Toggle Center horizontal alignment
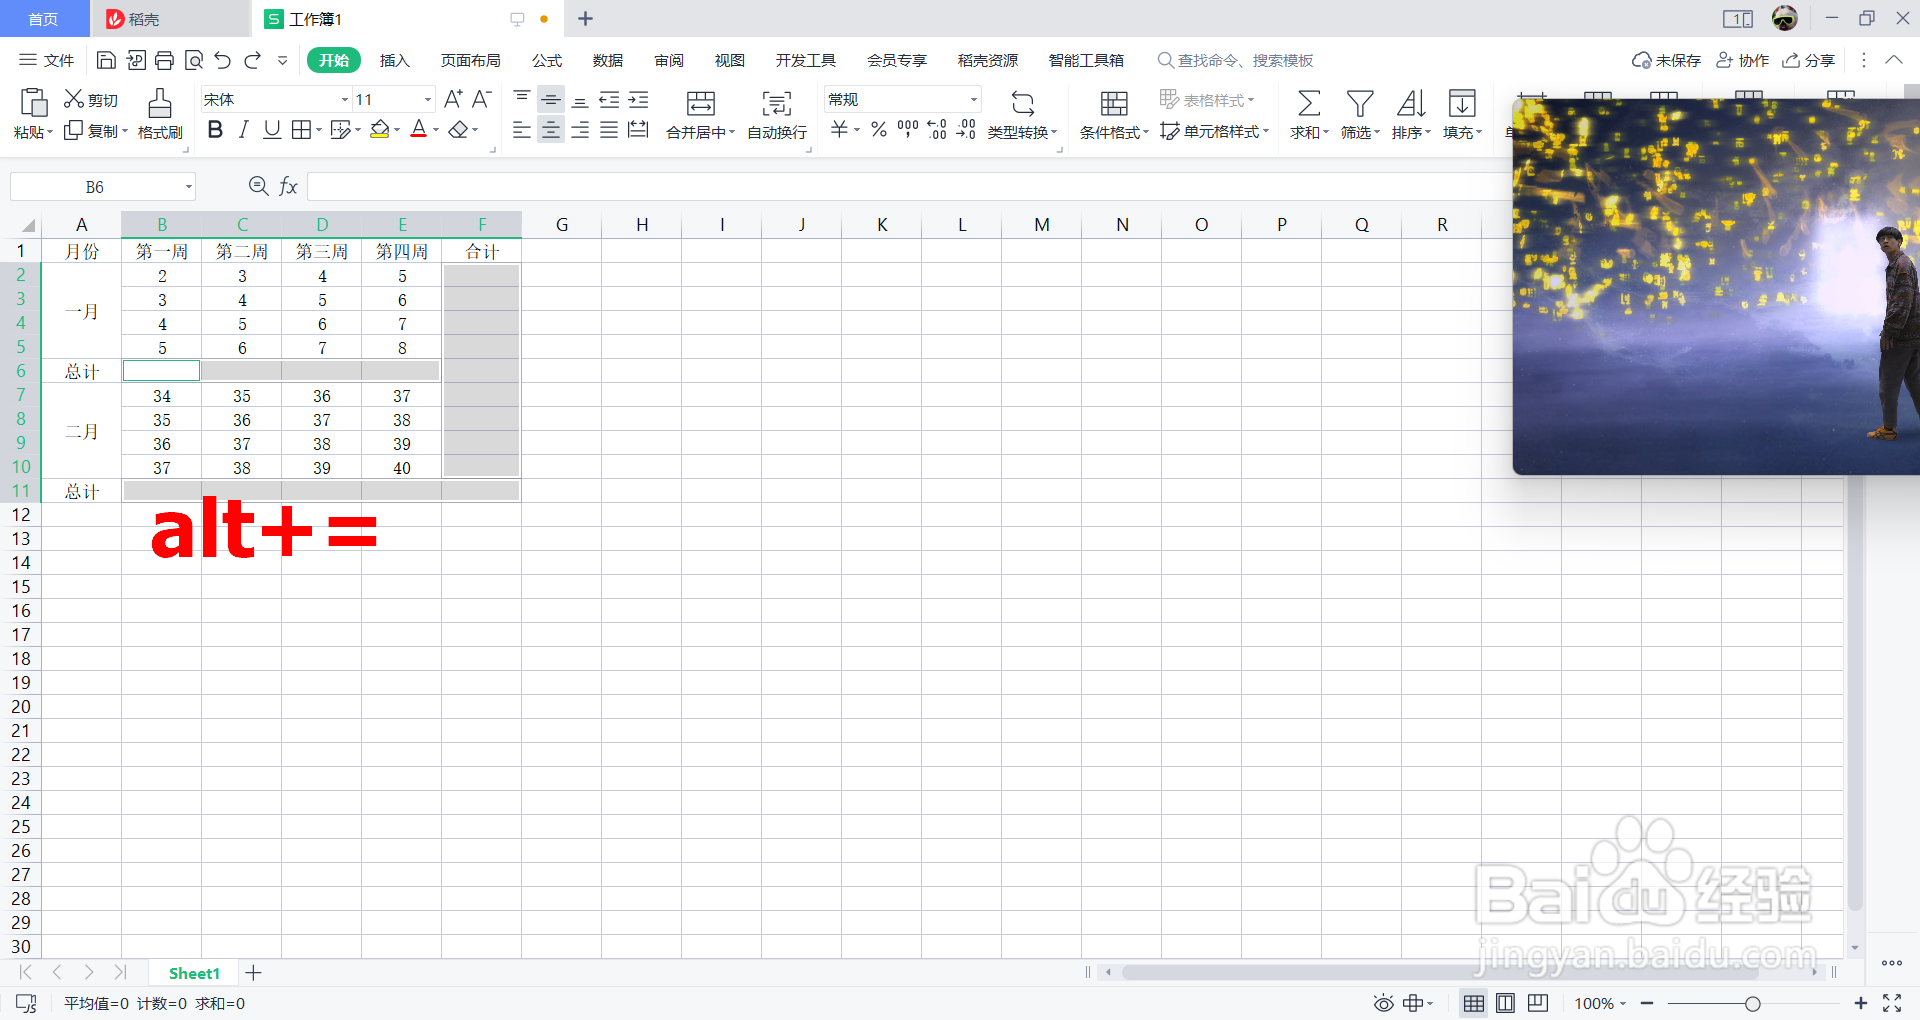 551,130
